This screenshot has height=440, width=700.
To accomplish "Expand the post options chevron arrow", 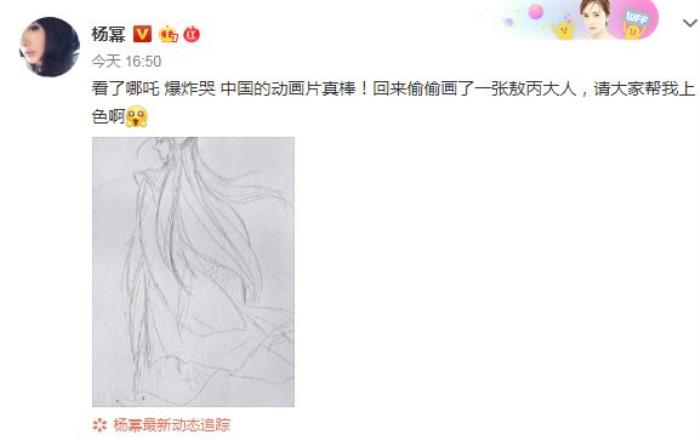I will coord(690,23).
